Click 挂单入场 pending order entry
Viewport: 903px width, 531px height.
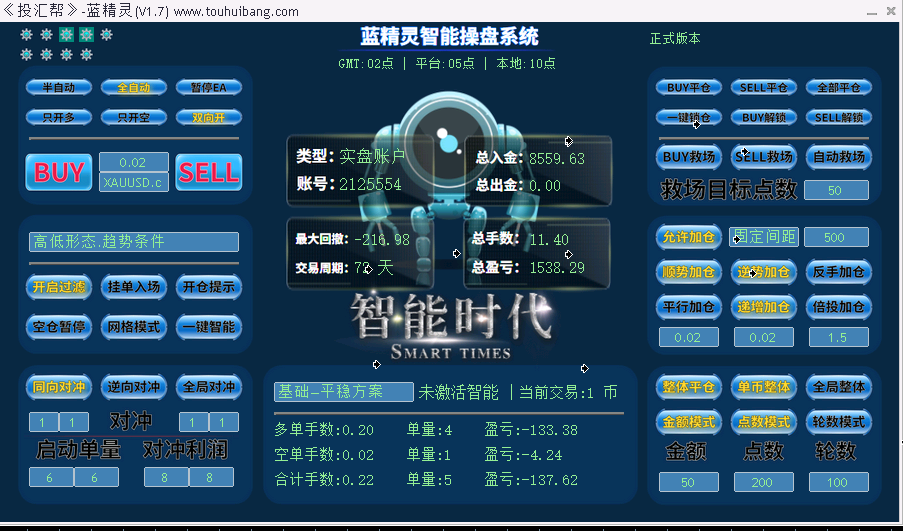134,287
